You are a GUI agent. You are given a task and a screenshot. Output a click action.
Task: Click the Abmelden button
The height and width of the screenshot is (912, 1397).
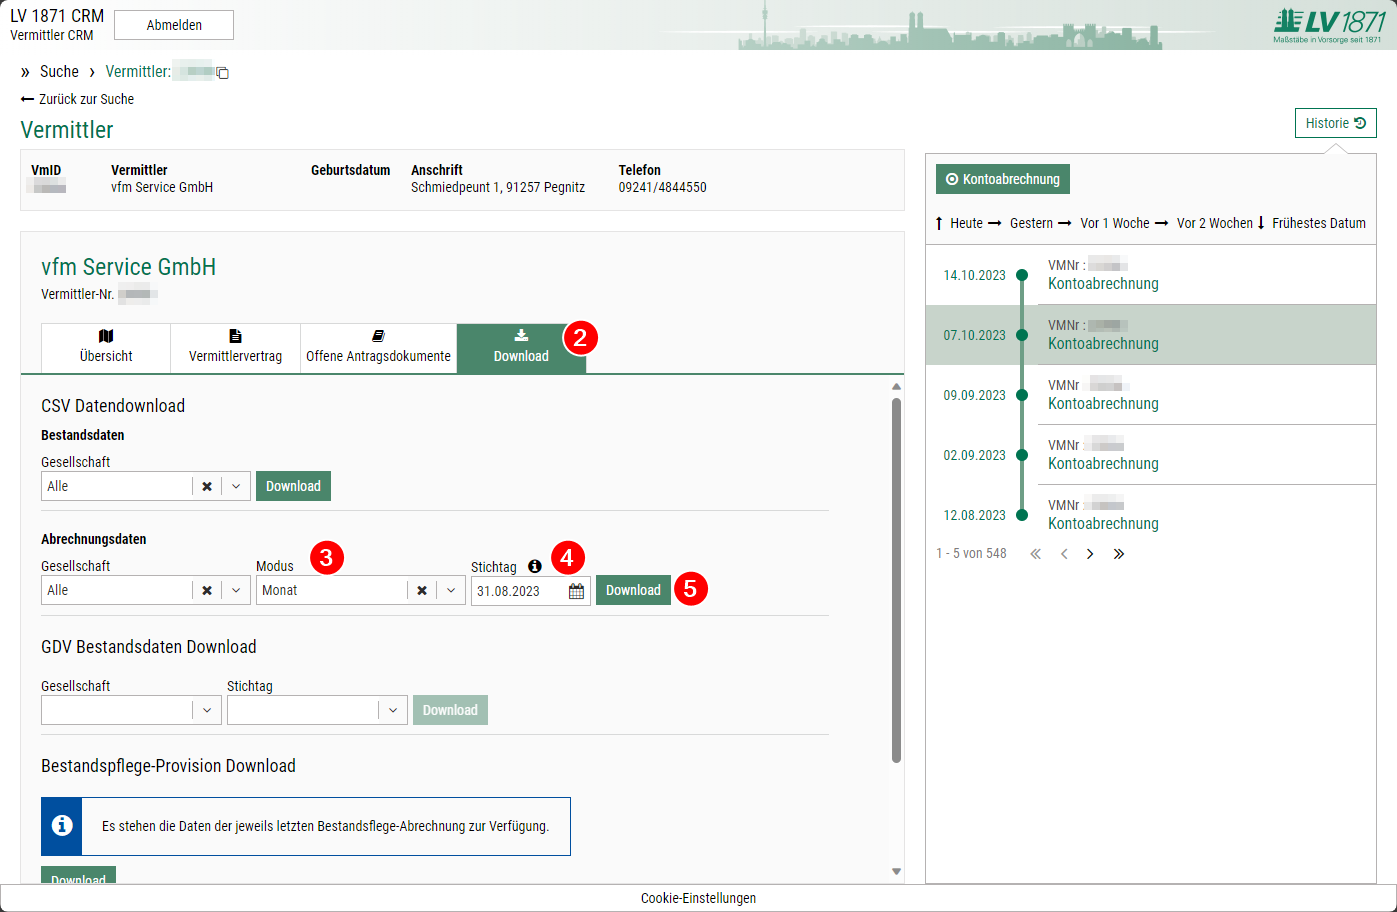[174, 25]
